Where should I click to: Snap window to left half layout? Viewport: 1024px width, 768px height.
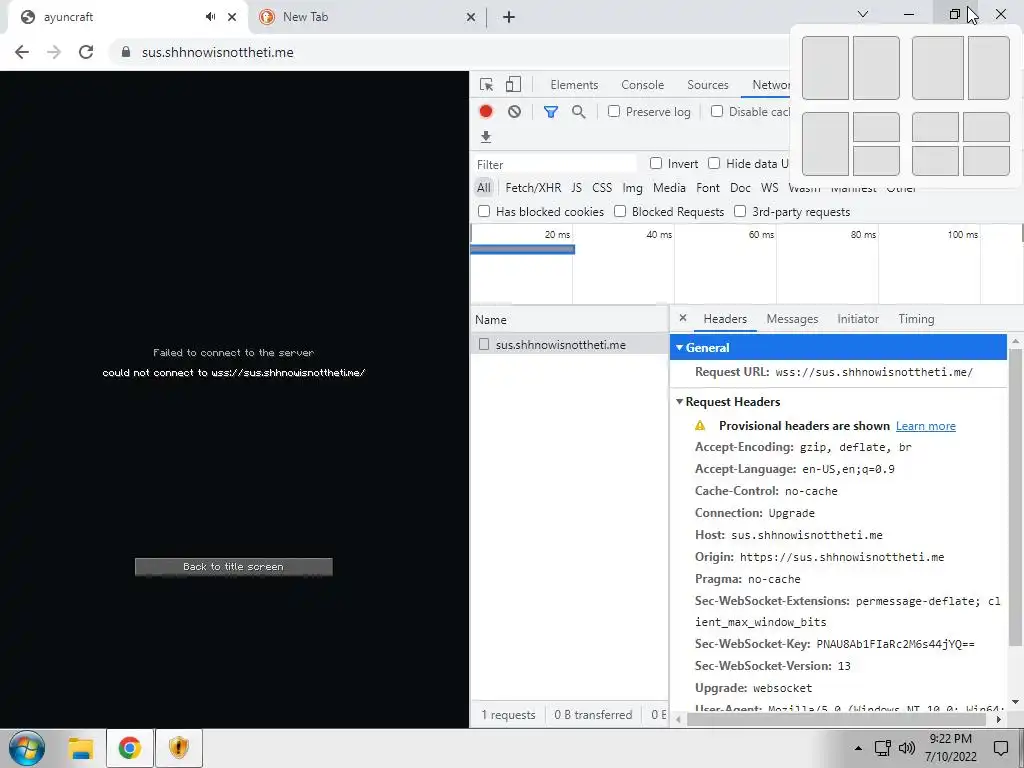tap(825, 68)
